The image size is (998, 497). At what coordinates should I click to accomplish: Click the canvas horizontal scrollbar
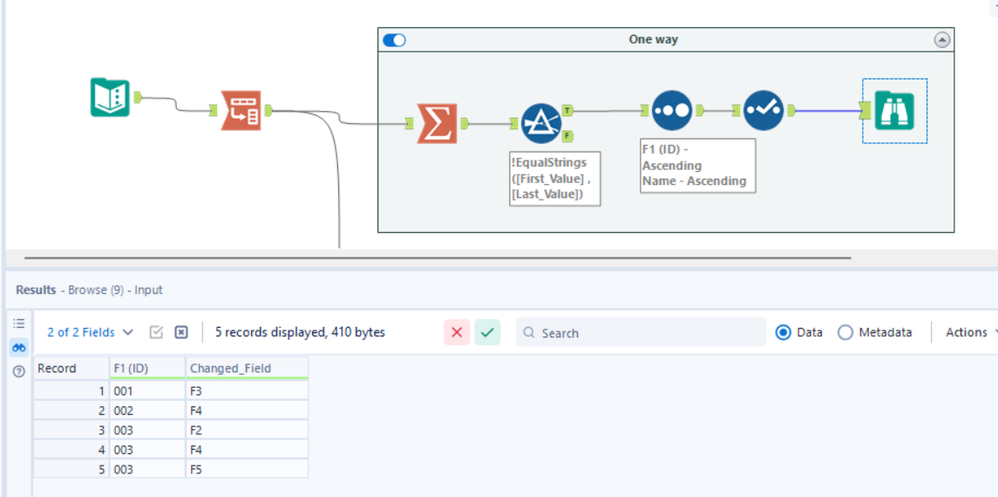point(437,258)
